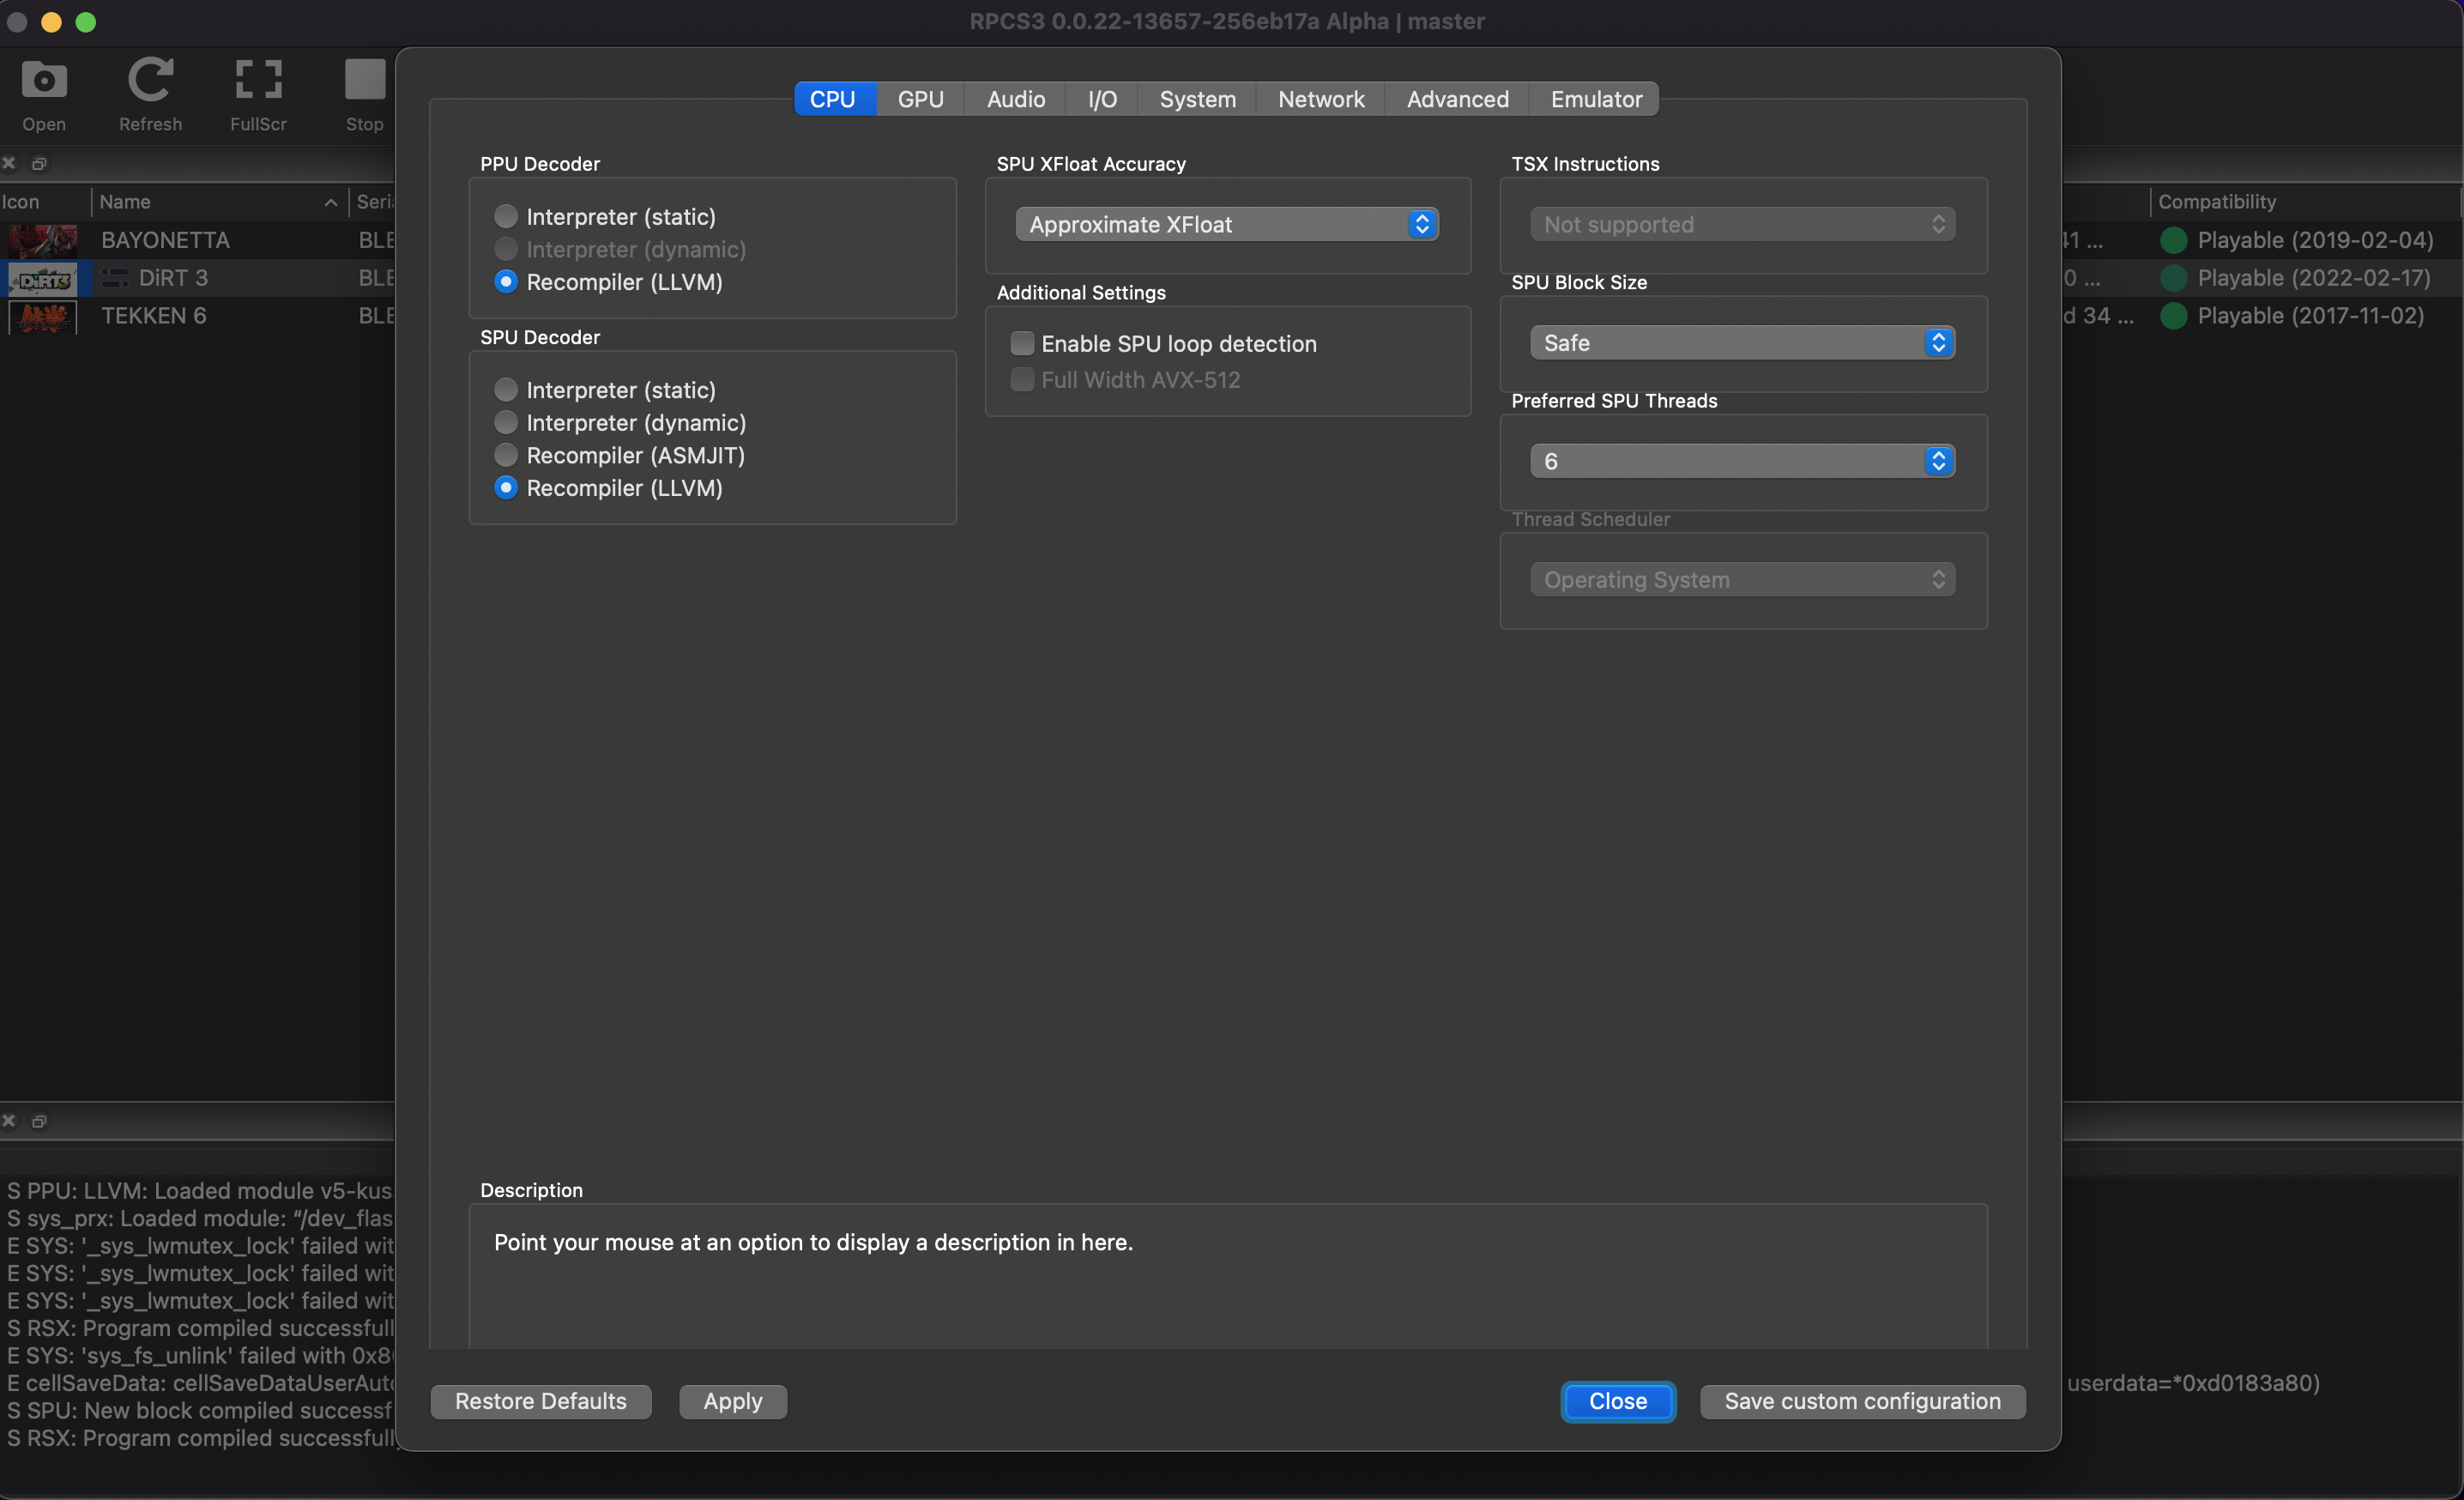Switch to the I/O tab

[1102, 99]
